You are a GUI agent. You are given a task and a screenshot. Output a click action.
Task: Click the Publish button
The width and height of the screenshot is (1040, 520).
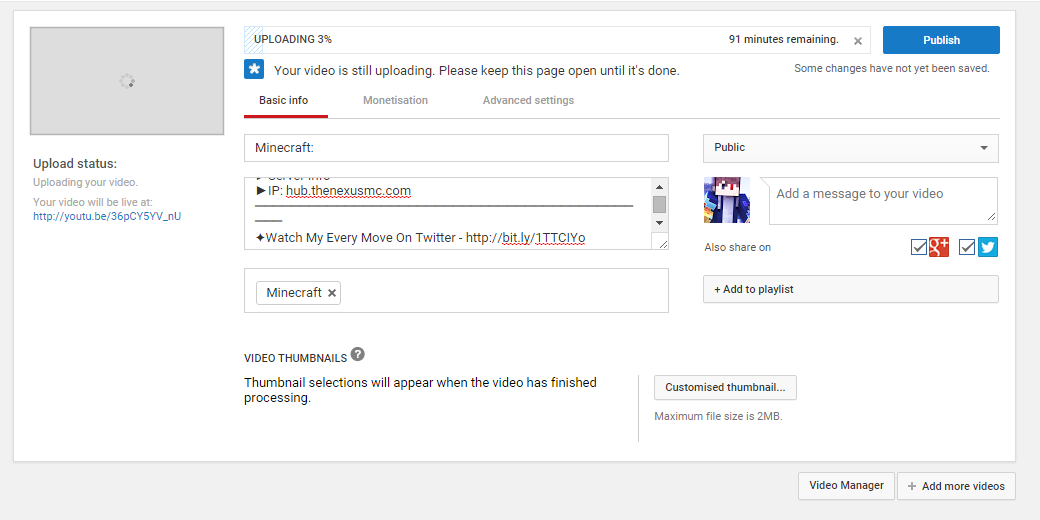pos(941,40)
